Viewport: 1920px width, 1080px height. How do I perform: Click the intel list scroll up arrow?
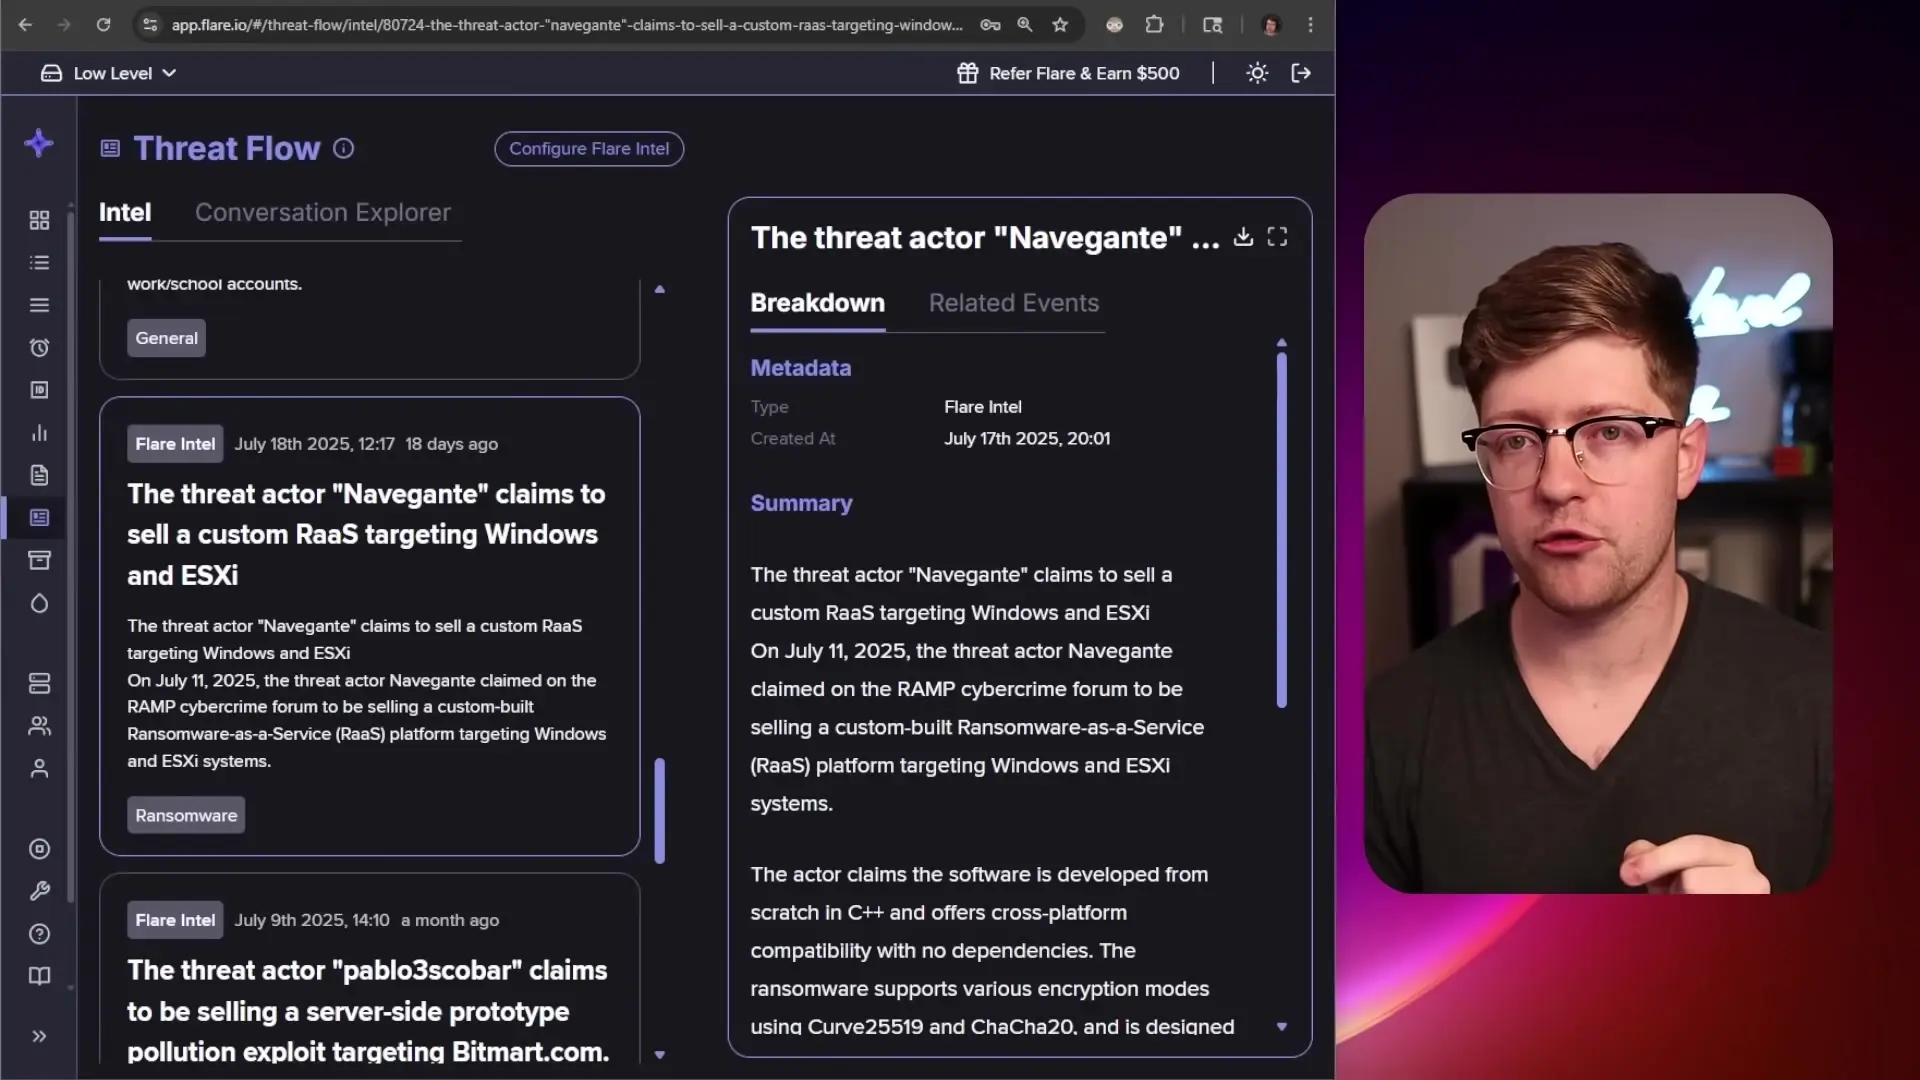659,289
